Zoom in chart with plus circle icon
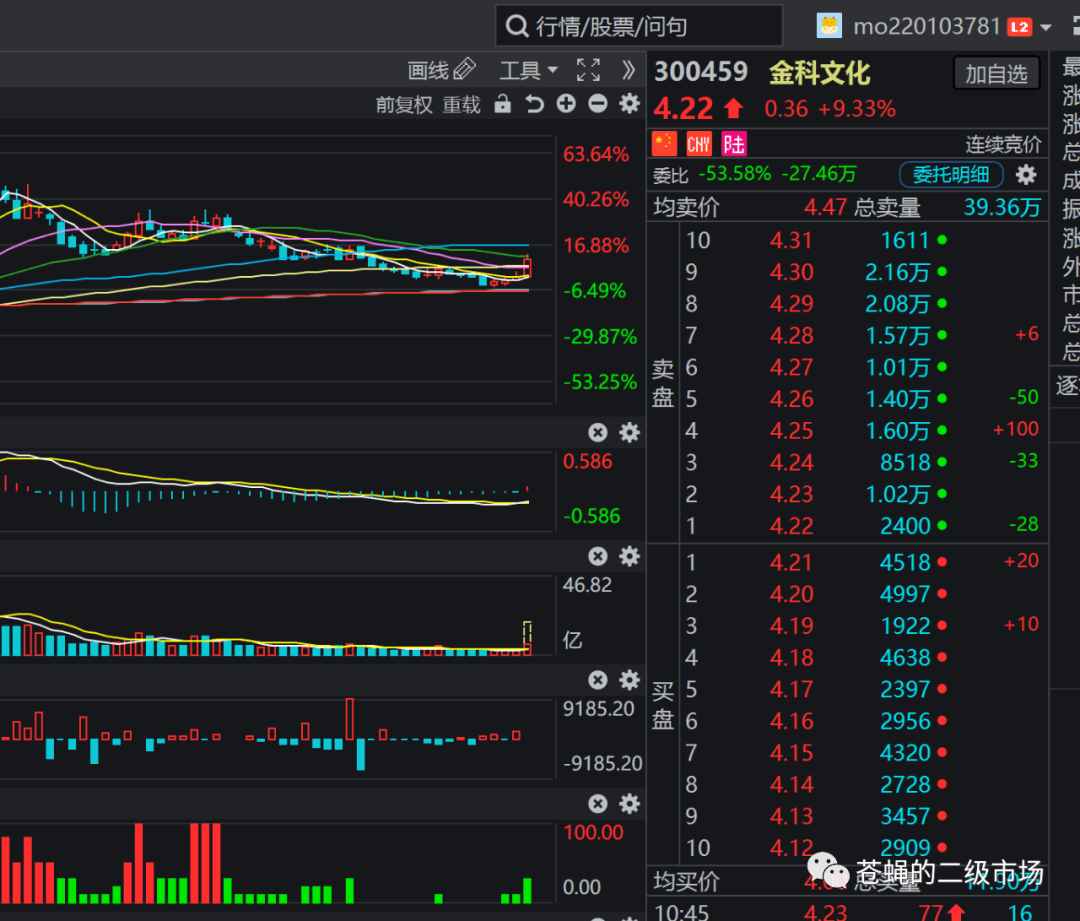Image resolution: width=1080 pixels, height=921 pixels. tap(566, 104)
